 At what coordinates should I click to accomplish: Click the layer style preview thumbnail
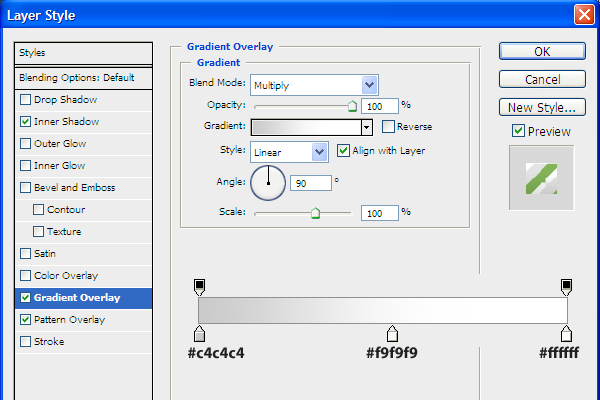tap(541, 178)
